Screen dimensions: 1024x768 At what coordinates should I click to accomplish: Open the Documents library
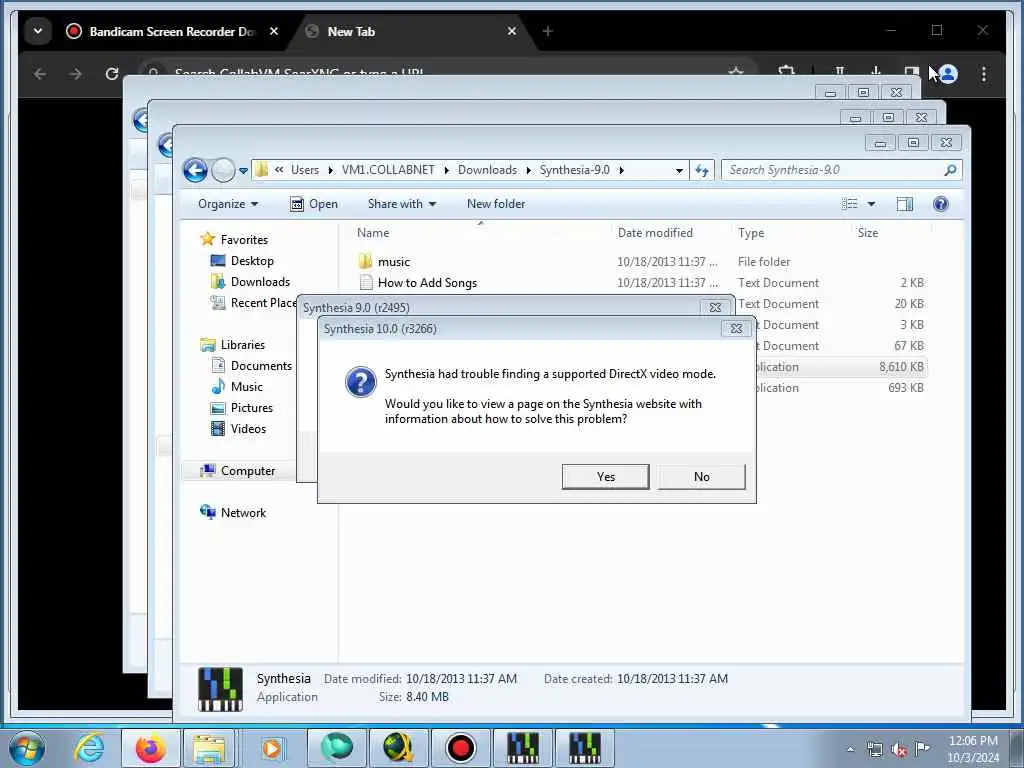[261, 366]
